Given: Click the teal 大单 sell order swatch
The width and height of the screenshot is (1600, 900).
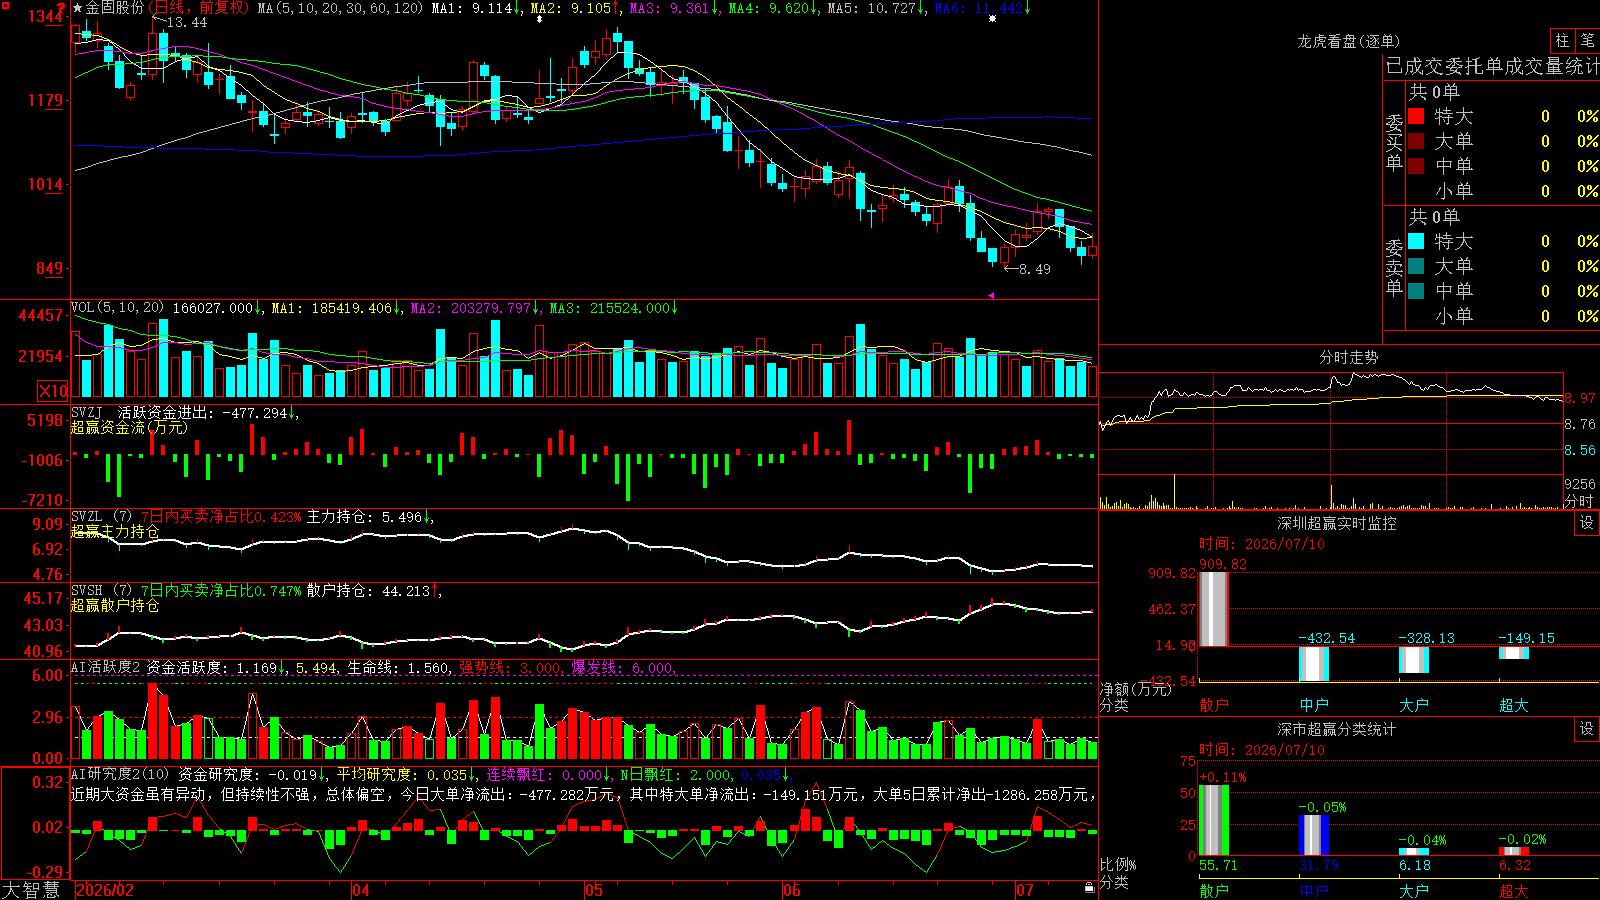Looking at the screenshot, I should (1416, 266).
